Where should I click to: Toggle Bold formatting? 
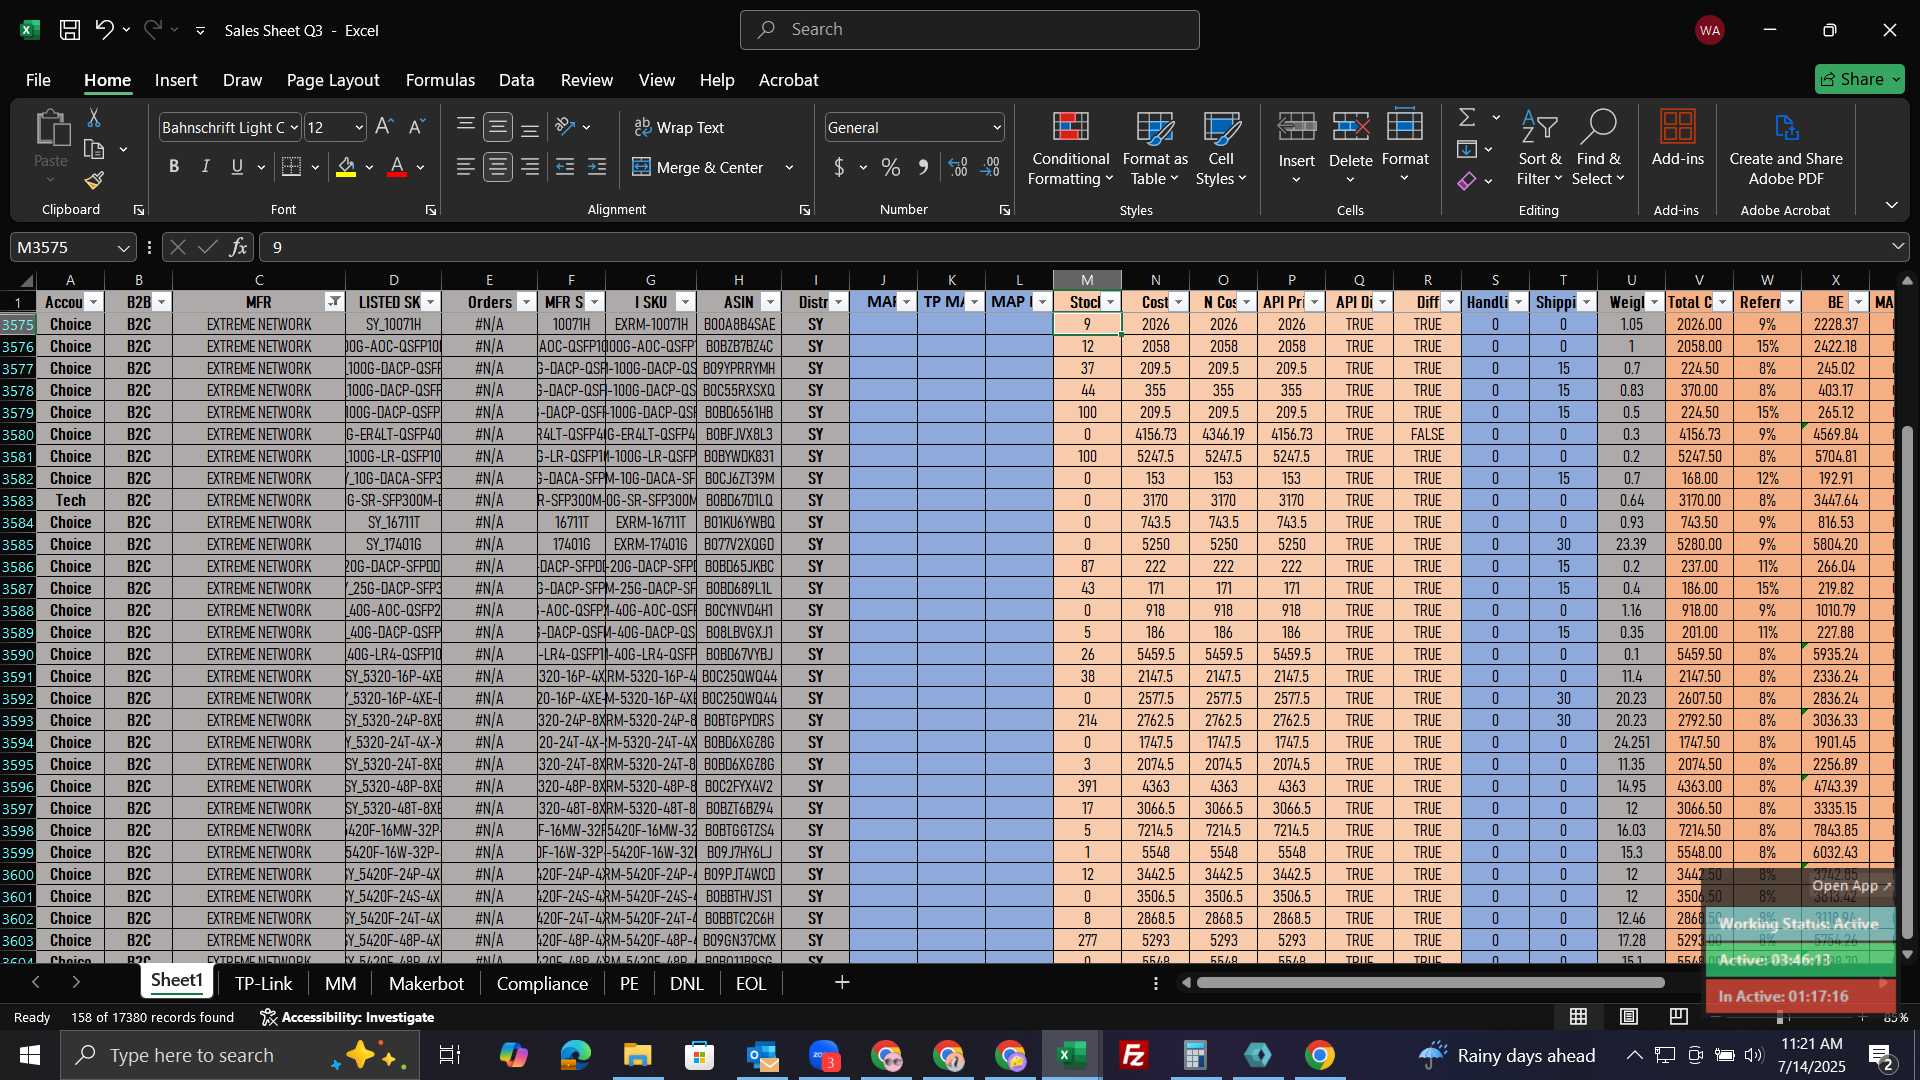point(174,167)
